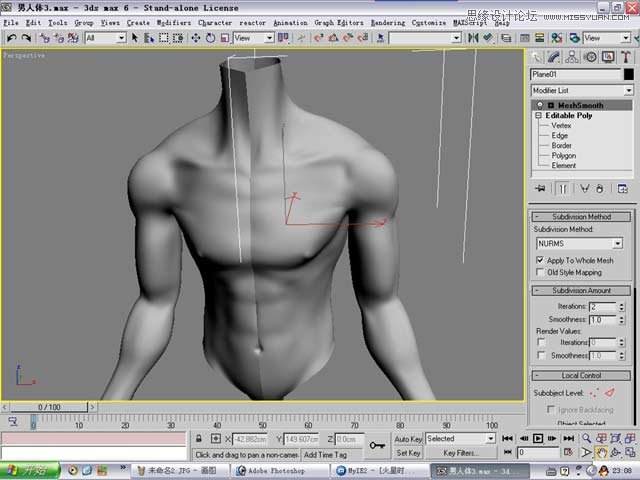The height and width of the screenshot is (480, 640).
Task: Click the key-shaped Set Keys icon
Action: tap(378, 445)
